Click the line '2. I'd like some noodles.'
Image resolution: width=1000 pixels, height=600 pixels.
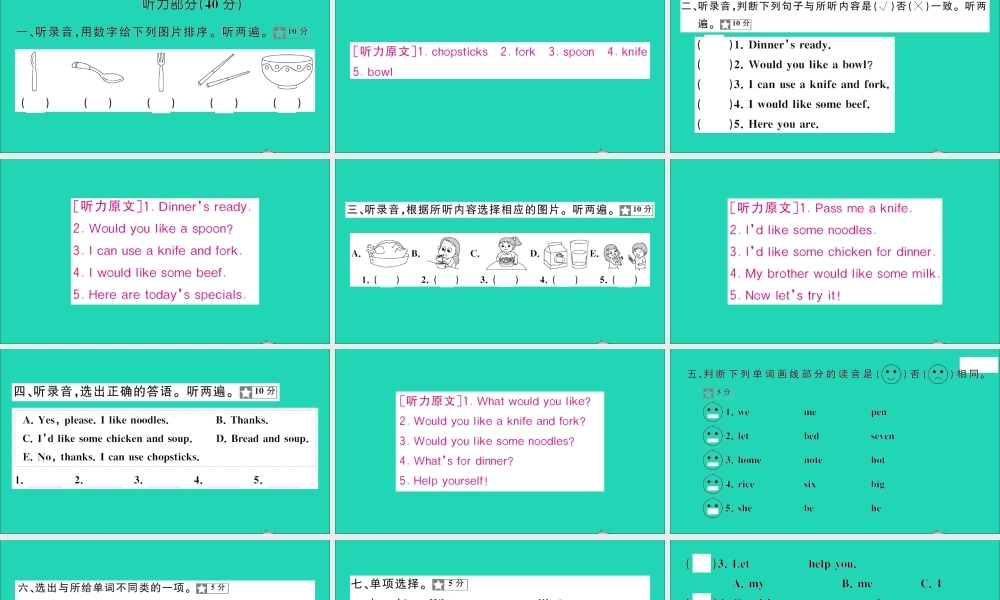coord(803,230)
